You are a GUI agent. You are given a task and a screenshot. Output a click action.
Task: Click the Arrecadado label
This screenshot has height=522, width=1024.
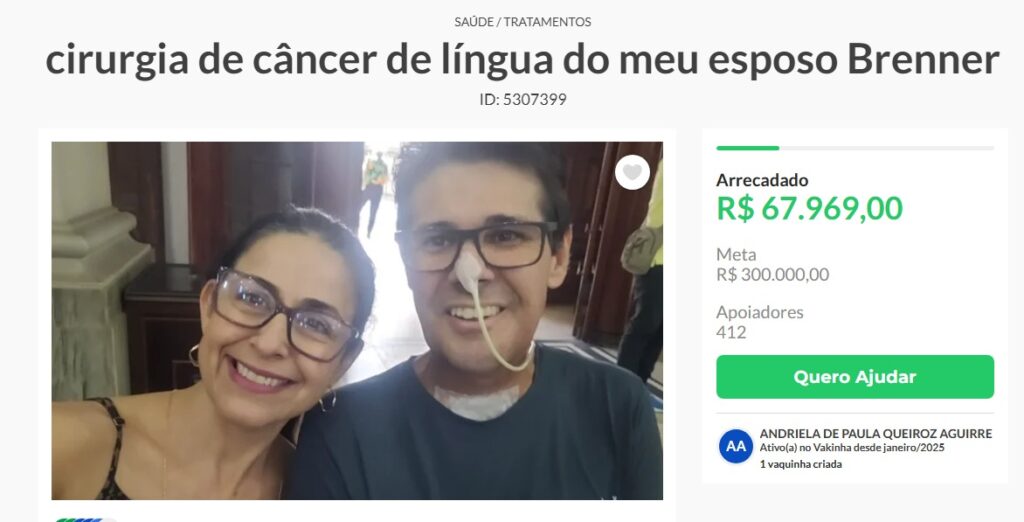762,180
